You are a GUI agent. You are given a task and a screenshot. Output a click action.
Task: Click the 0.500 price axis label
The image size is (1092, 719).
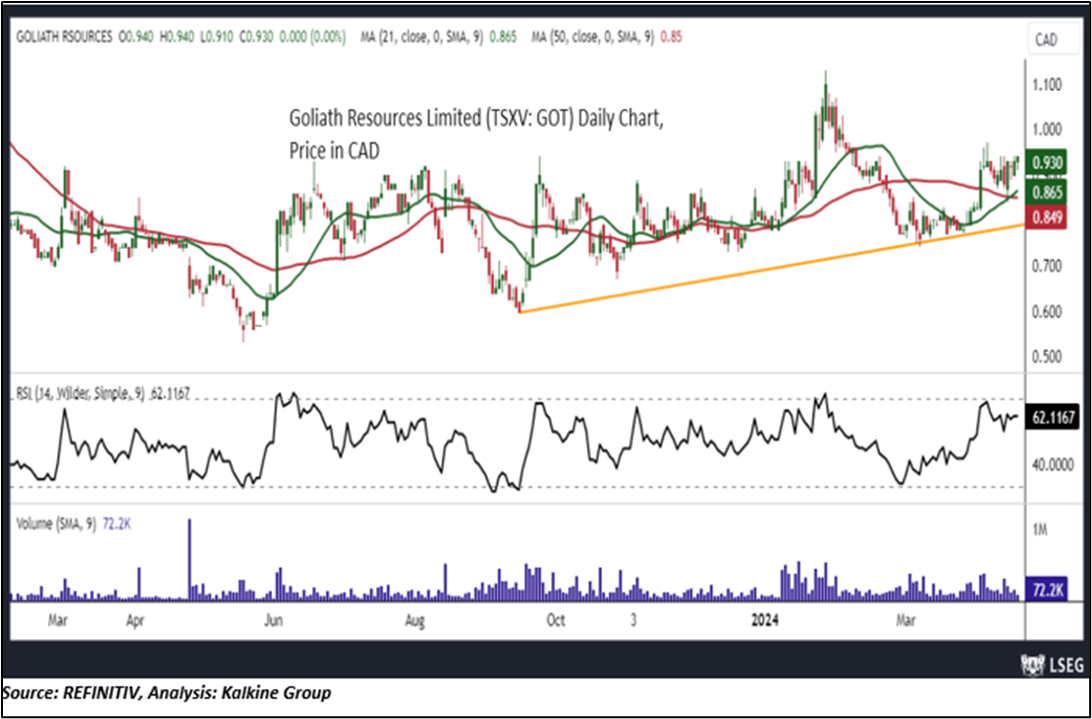tap(1047, 357)
